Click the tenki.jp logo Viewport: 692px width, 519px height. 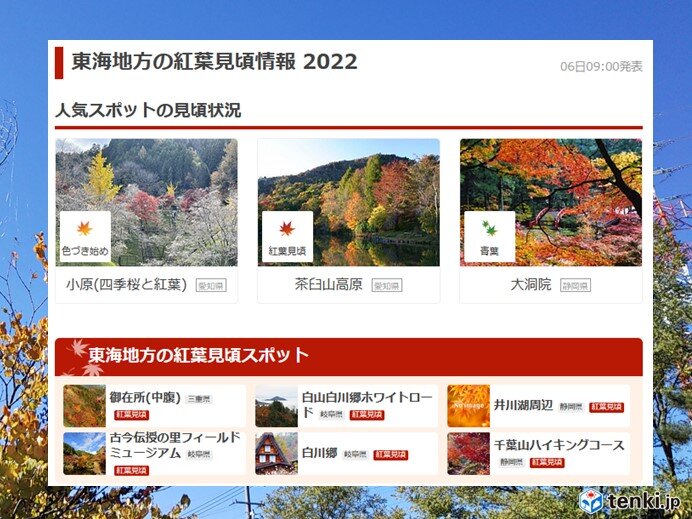click(x=630, y=501)
